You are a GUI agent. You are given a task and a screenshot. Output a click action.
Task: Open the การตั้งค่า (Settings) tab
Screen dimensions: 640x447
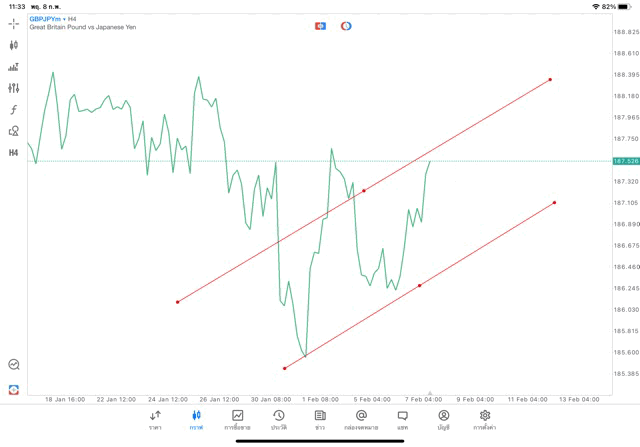(x=485, y=420)
